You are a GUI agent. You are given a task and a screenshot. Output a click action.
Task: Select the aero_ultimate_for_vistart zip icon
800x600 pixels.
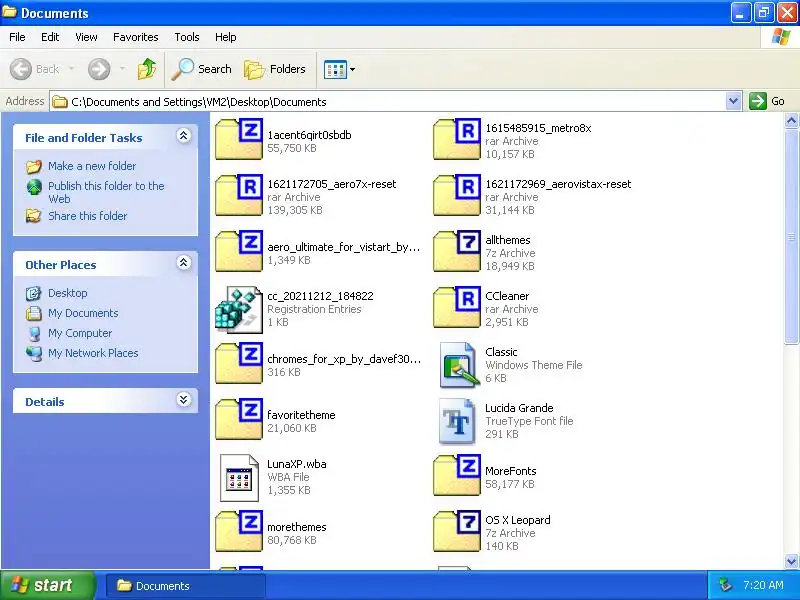239,252
